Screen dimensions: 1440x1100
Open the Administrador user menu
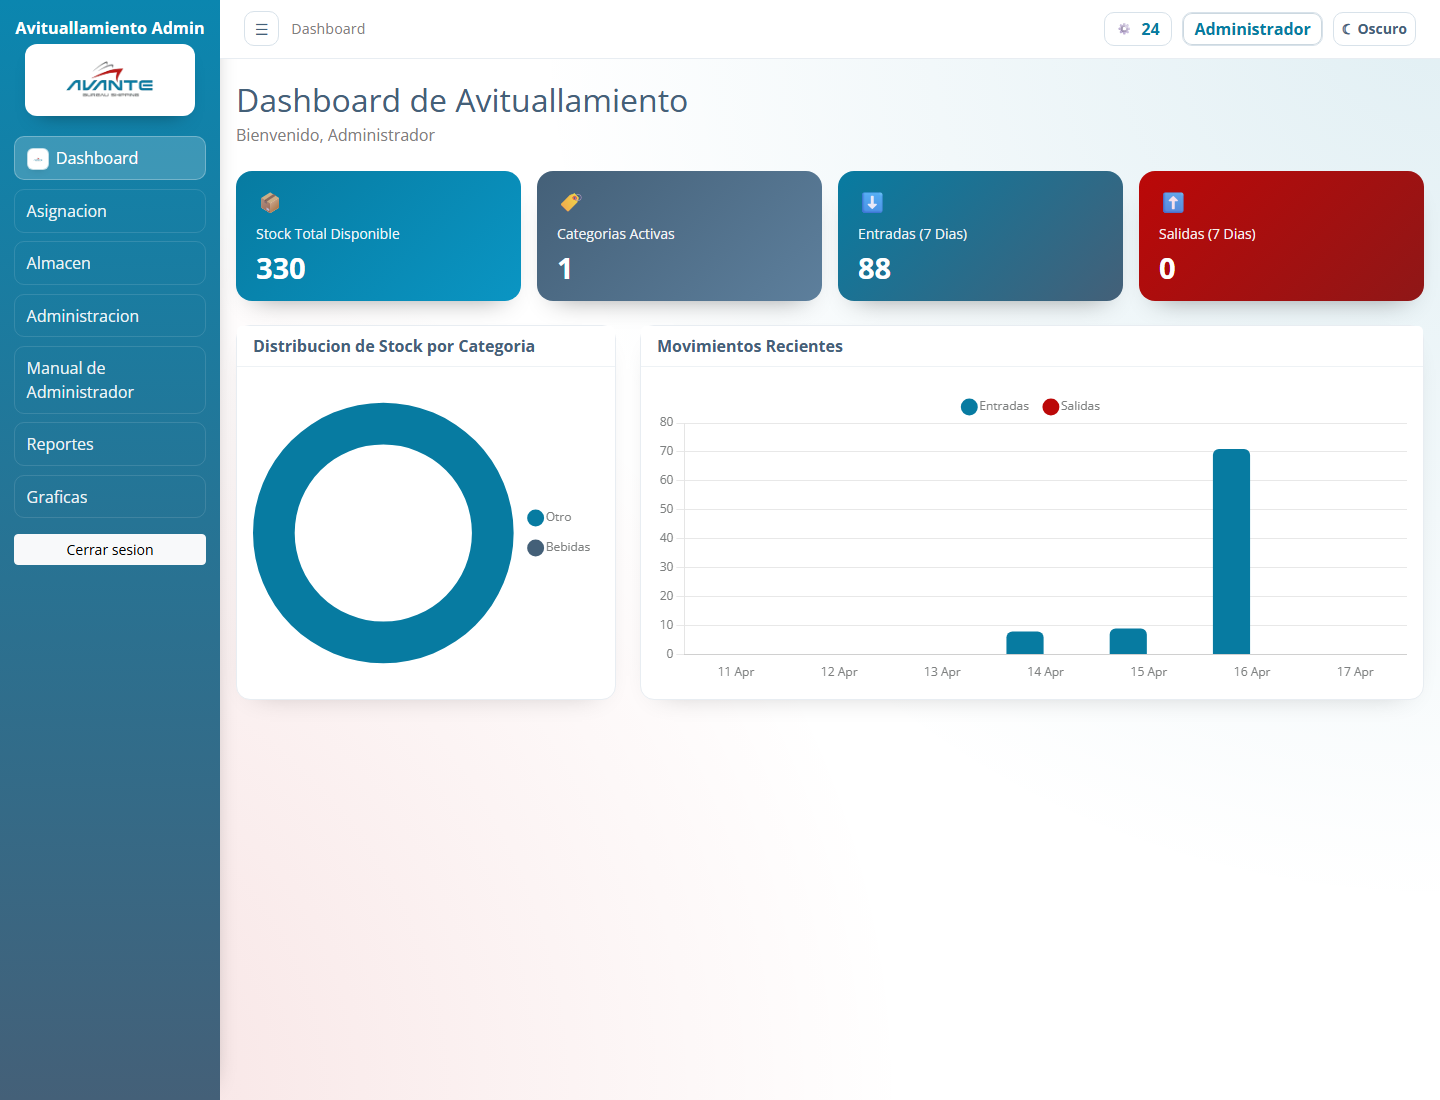(1252, 29)
